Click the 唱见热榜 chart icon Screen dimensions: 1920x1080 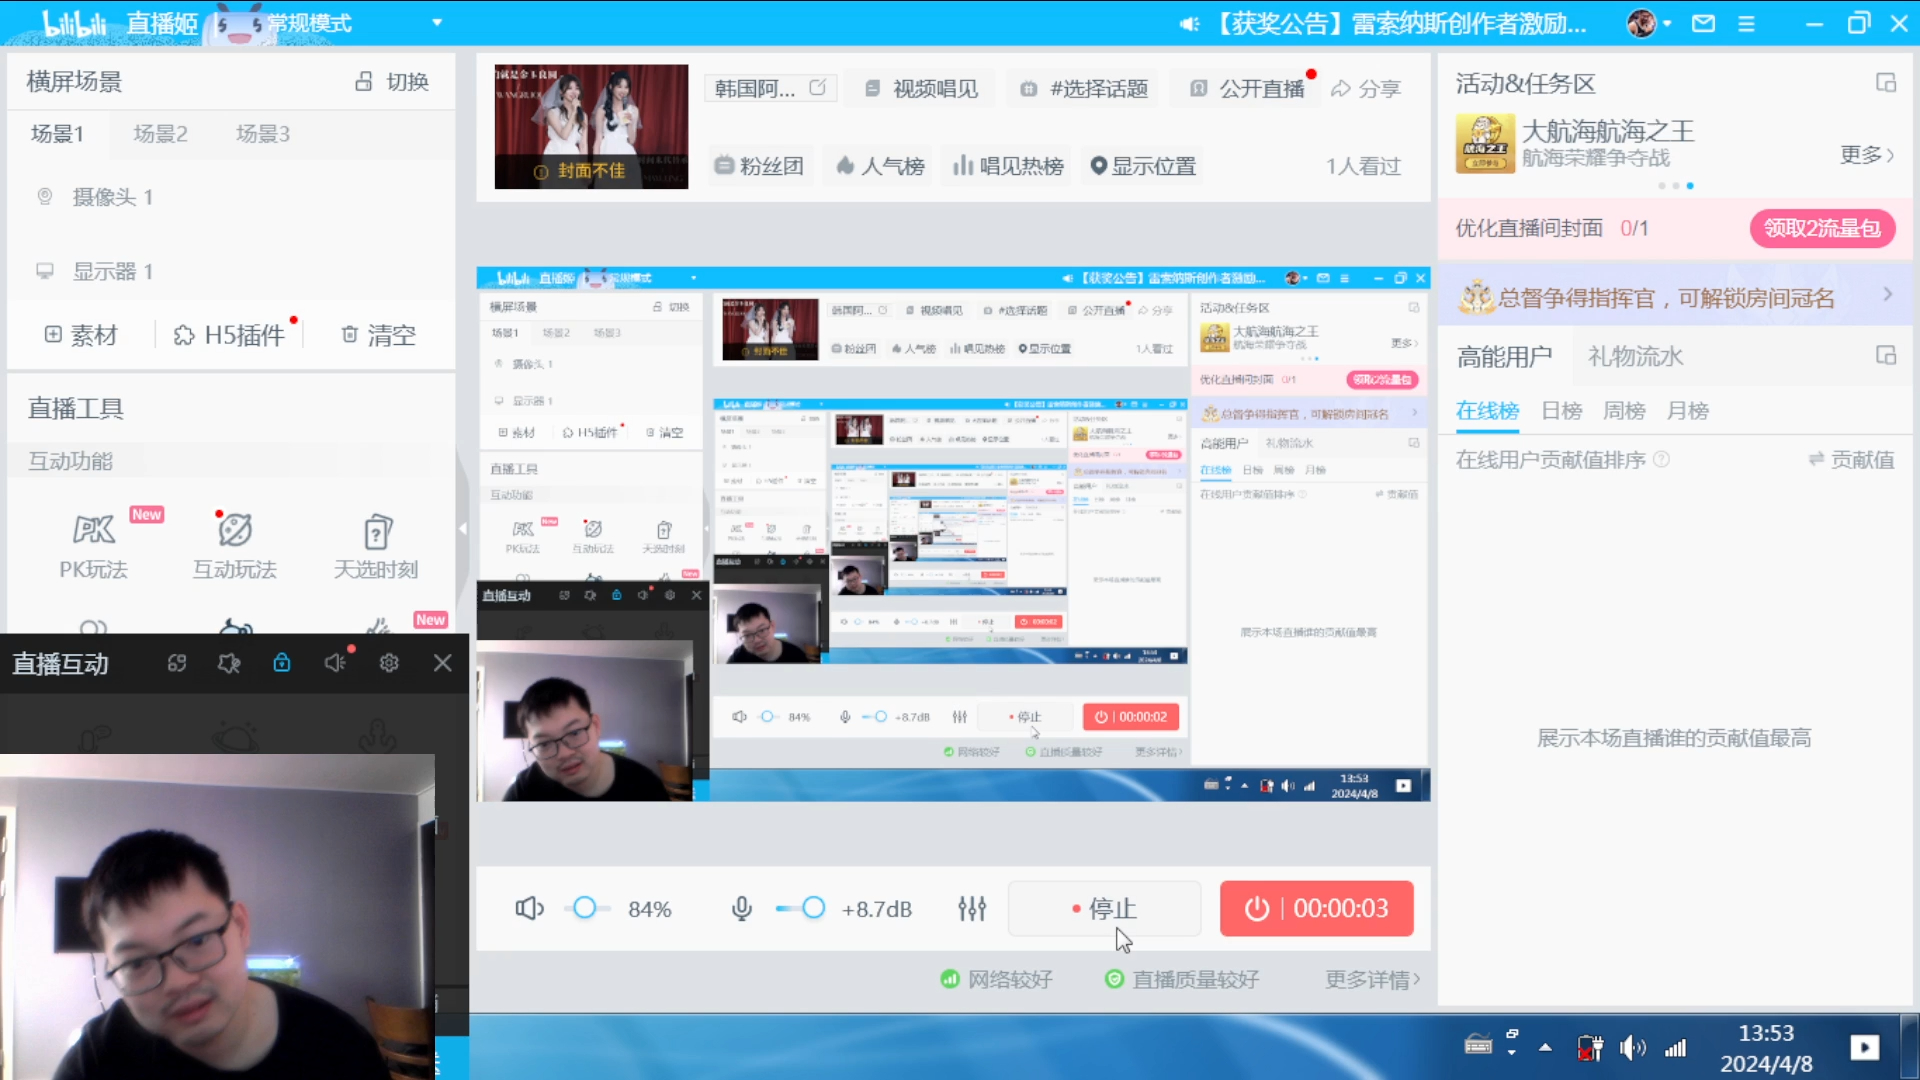pyautogui.click(x=1006, y=166)
